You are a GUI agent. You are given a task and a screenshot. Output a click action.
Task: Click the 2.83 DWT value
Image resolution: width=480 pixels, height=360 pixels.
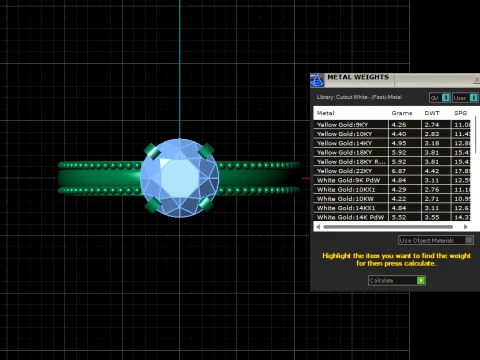click(432, 134)
